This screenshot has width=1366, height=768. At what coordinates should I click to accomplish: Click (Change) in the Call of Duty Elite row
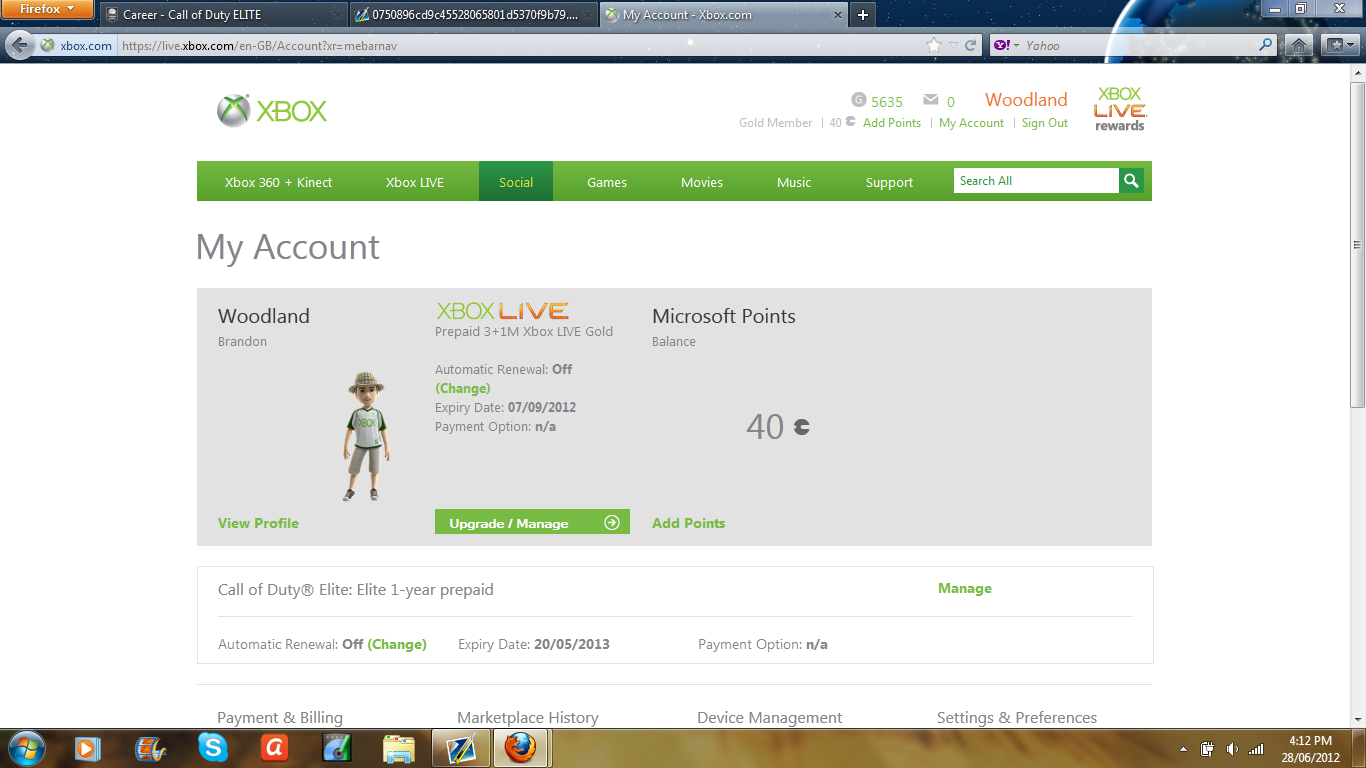(x=397, y=644)
